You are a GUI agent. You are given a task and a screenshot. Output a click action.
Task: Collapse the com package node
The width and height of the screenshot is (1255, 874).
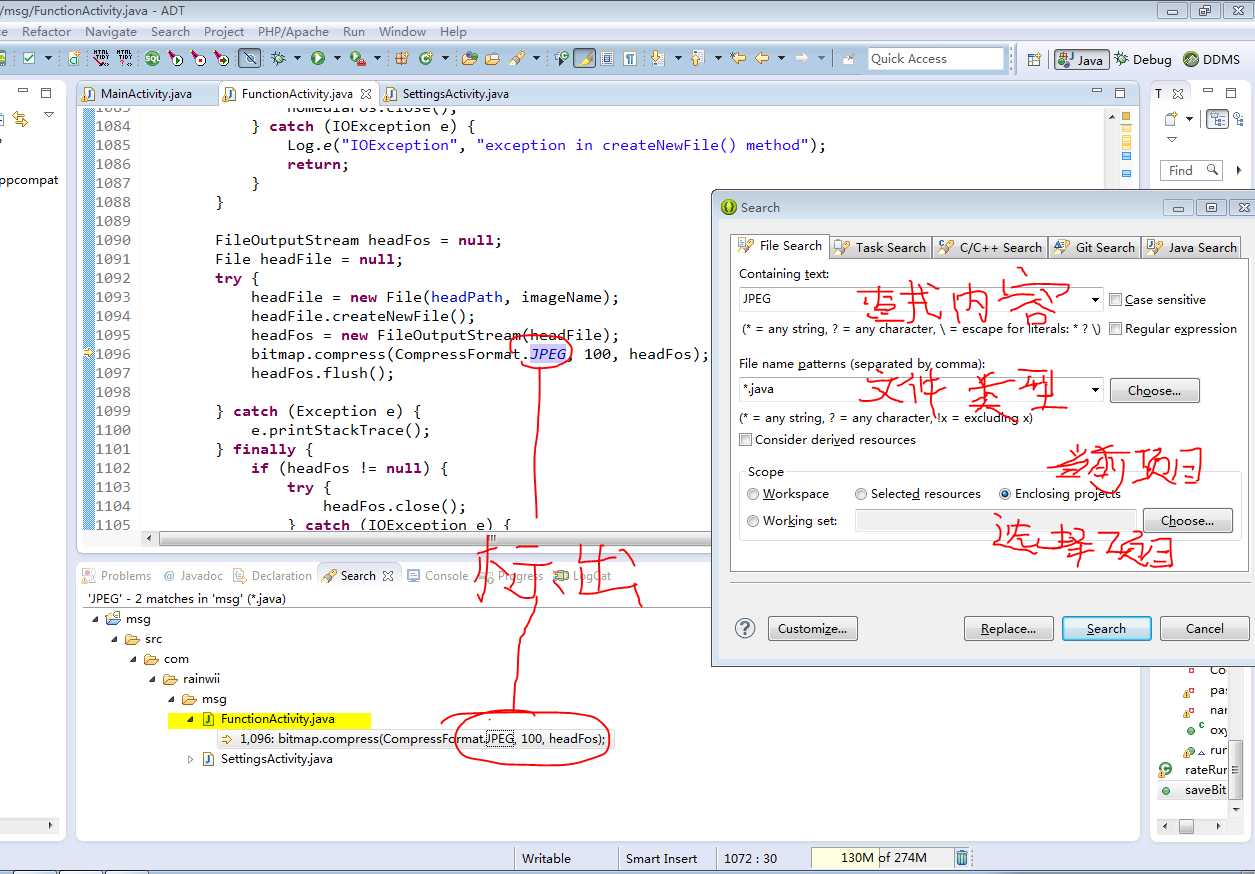pyautogui.click(x=135, y=659)
